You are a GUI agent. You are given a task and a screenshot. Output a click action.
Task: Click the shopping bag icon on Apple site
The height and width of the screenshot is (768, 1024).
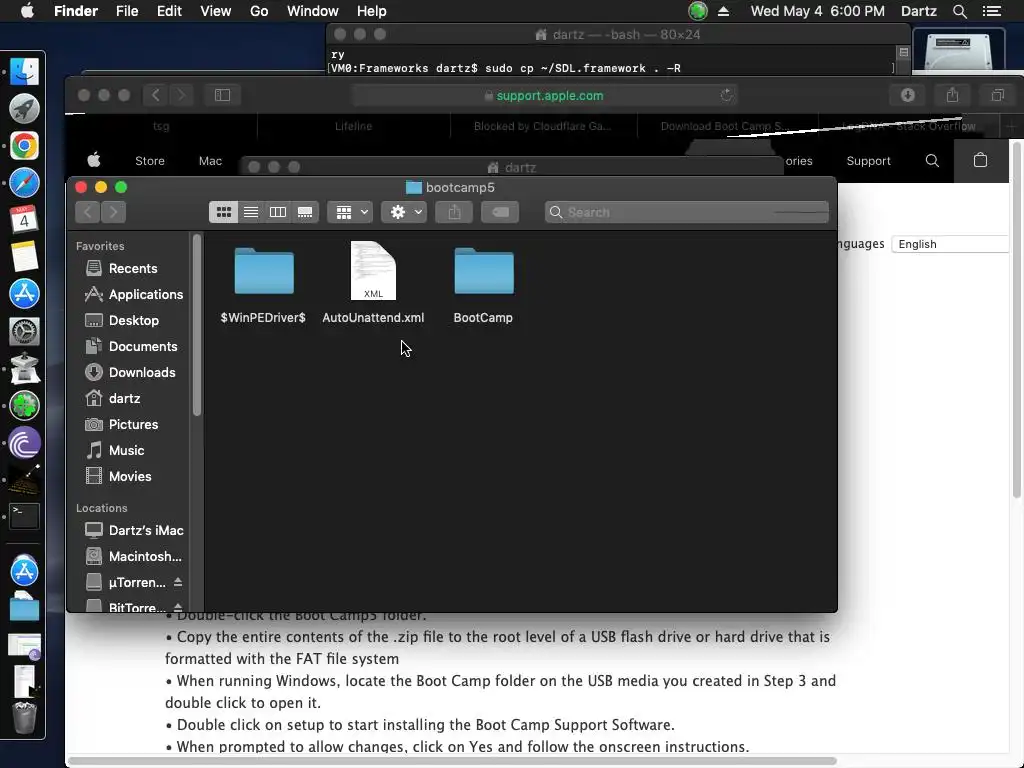pyautogui.click(x=980, y=160)
